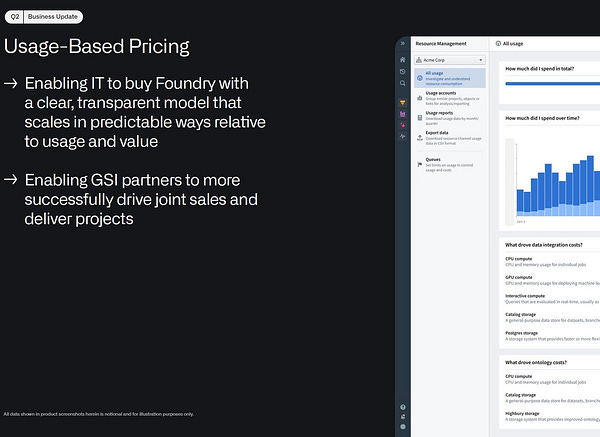Open the orange funnel app icon

tap(403, 103)
